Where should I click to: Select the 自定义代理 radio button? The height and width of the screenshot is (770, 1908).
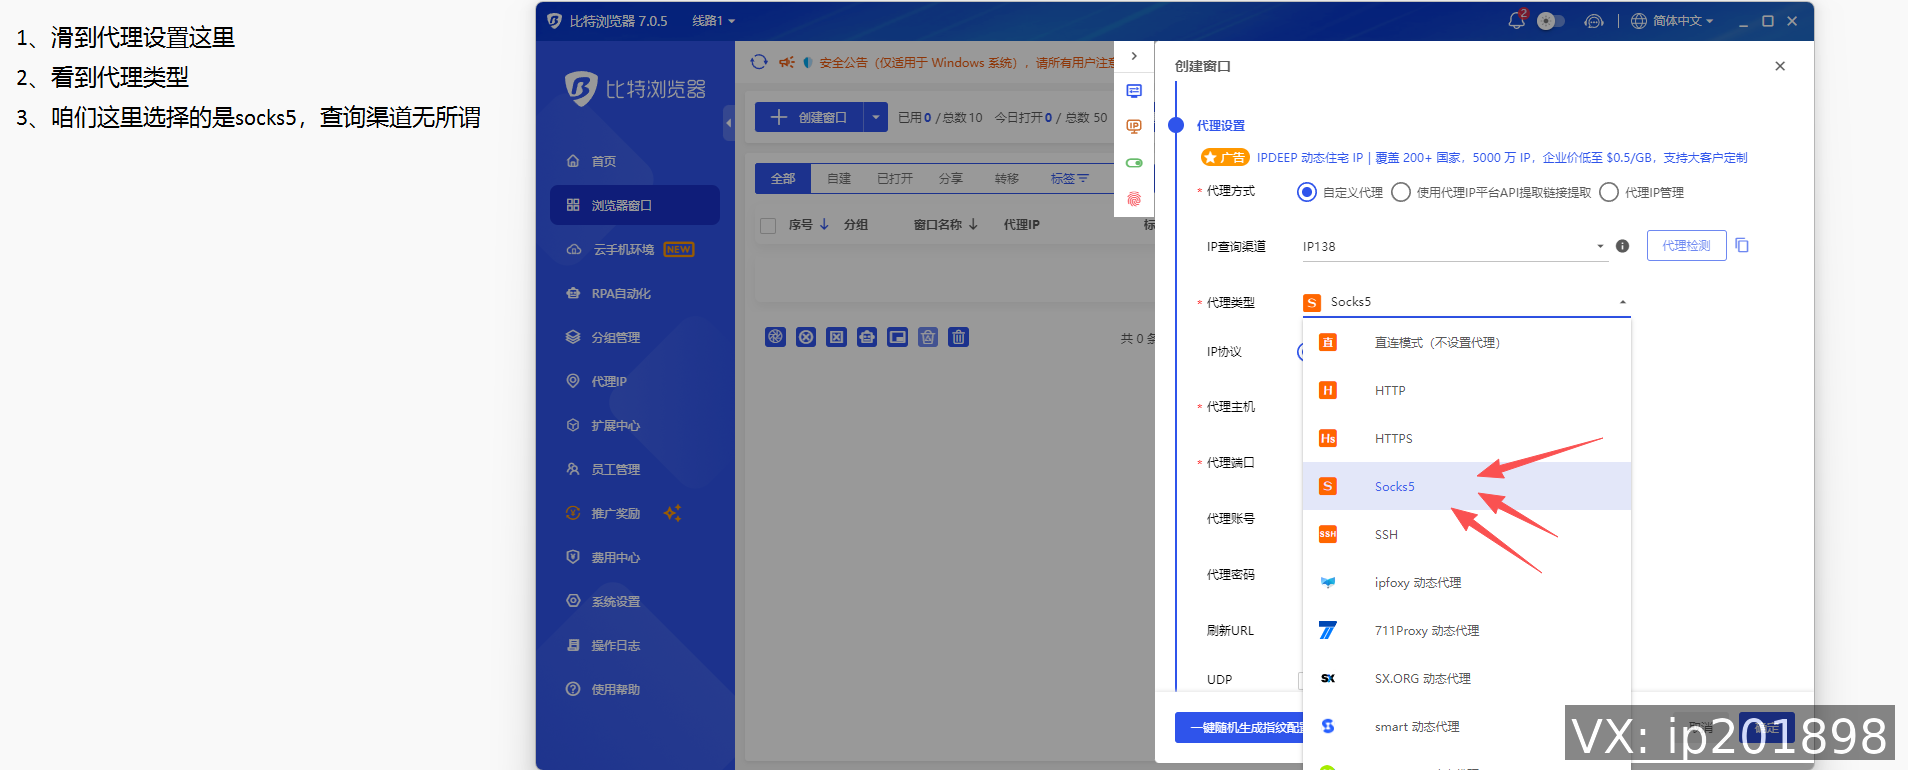[1307, 192]
